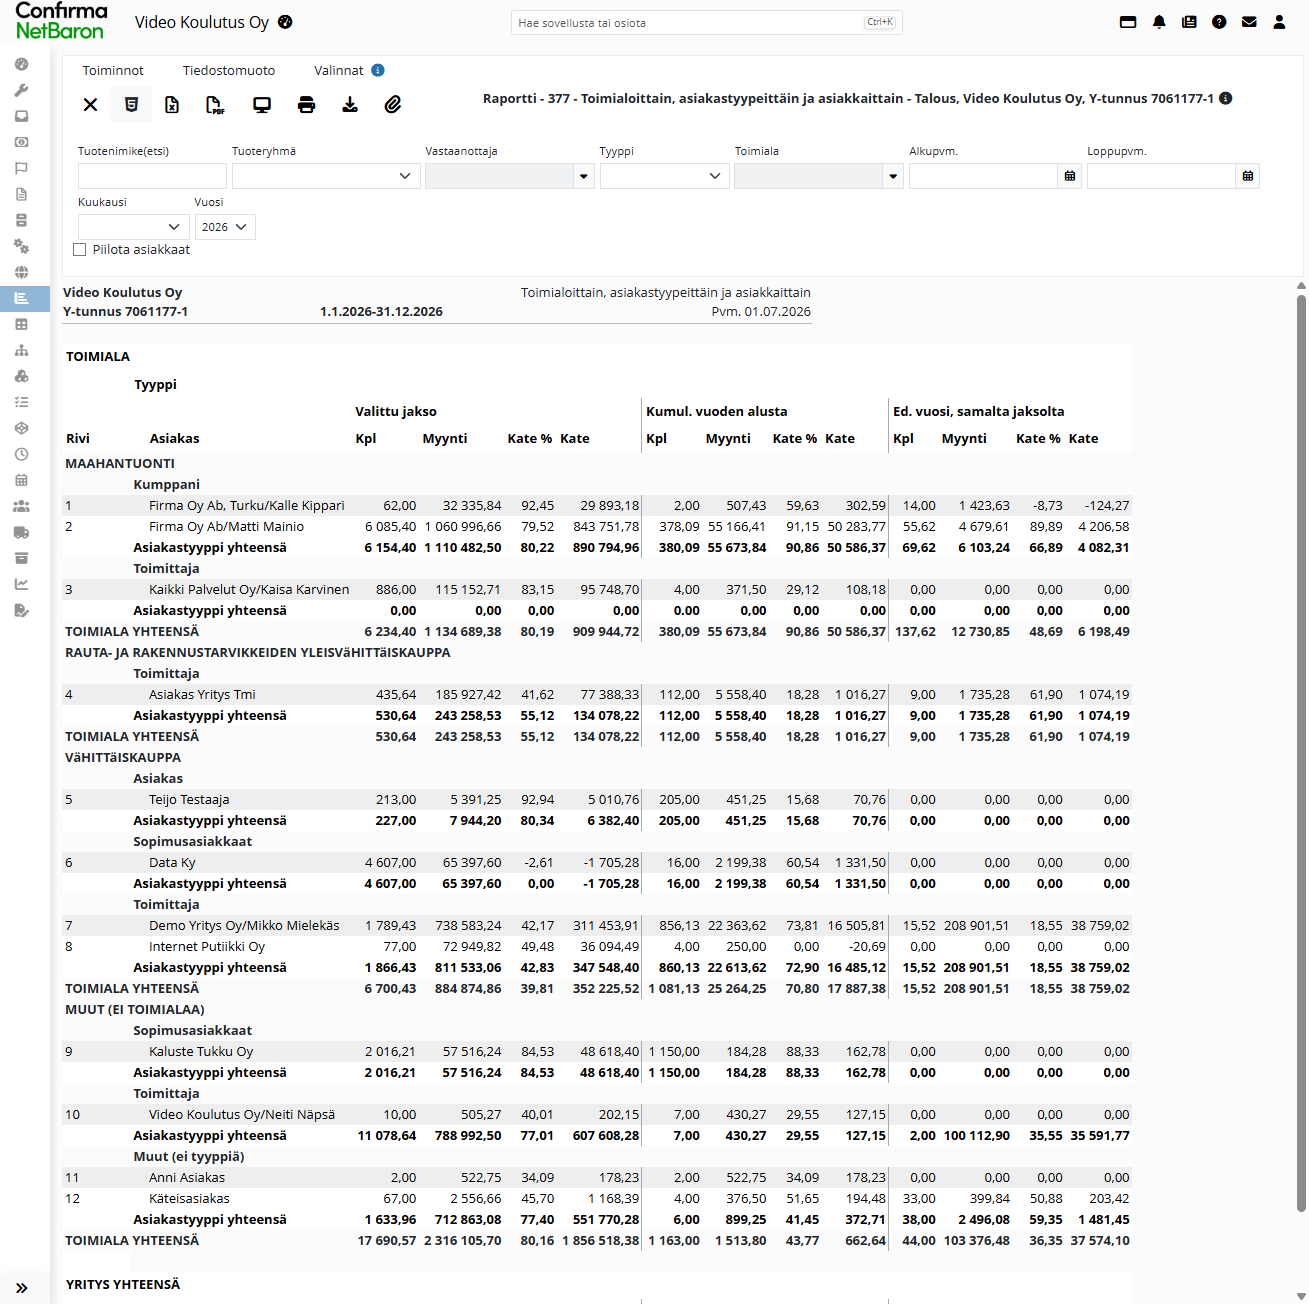Select the HTML5 file format icon

(131, 105)
